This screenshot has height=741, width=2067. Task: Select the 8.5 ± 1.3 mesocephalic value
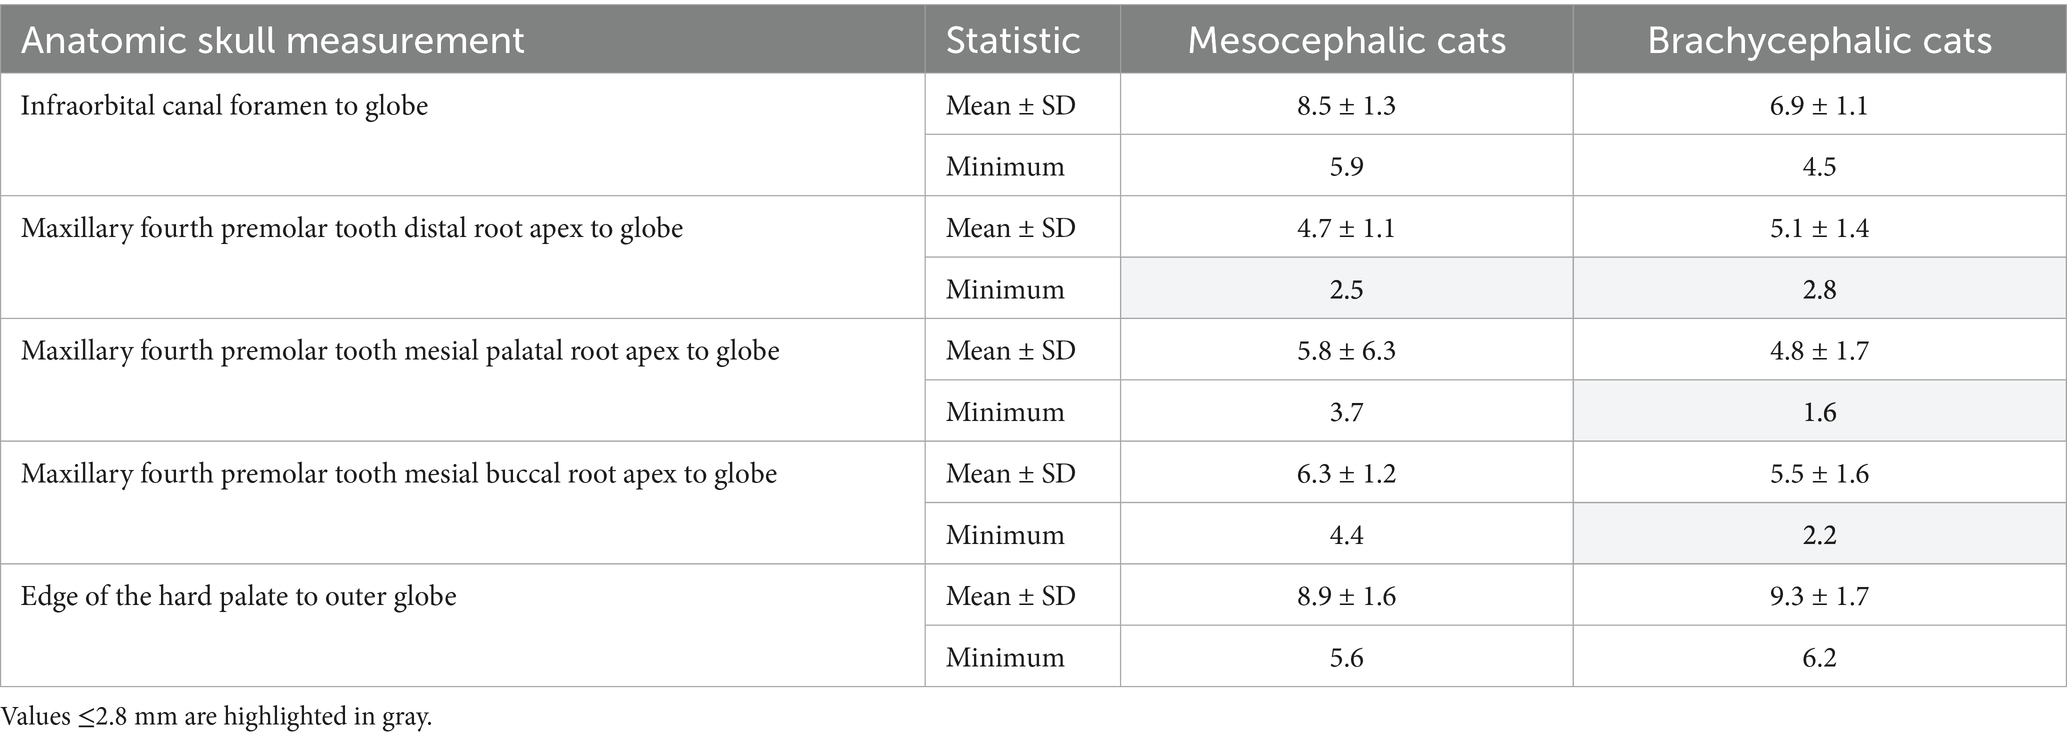coord(1346,105)
